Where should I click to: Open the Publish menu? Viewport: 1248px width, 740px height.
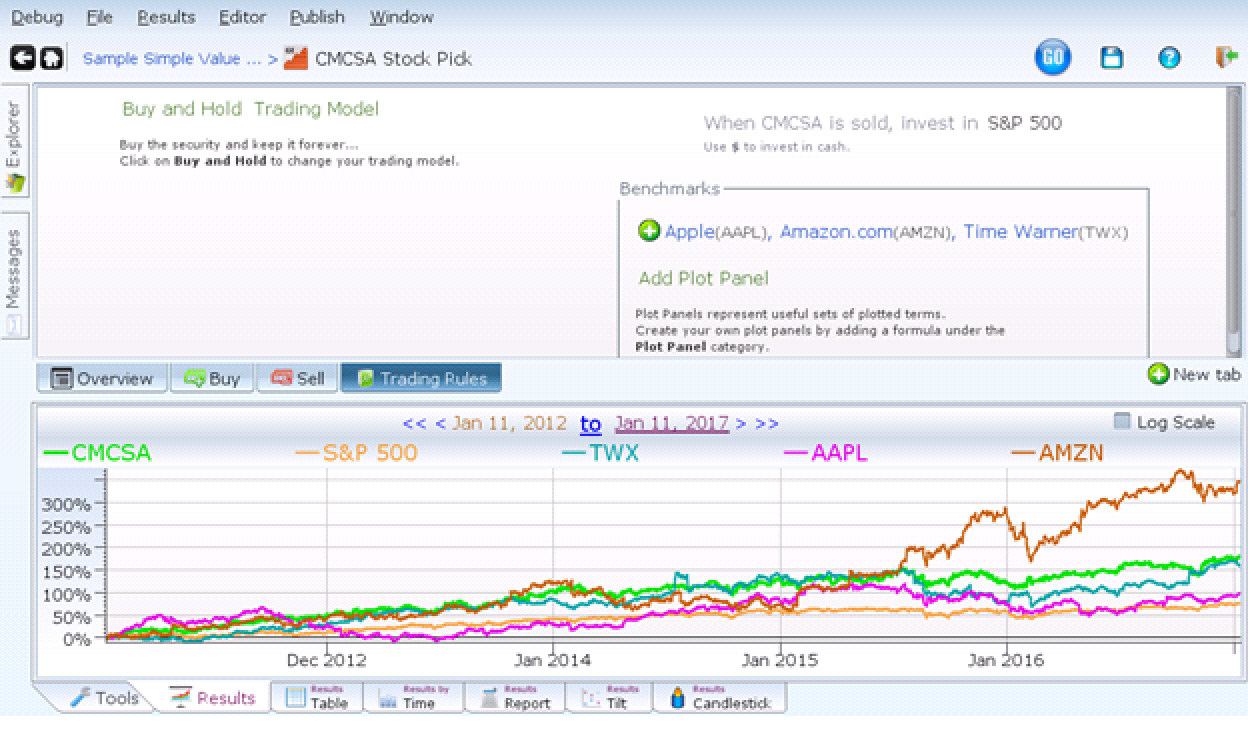coord(317,17)
